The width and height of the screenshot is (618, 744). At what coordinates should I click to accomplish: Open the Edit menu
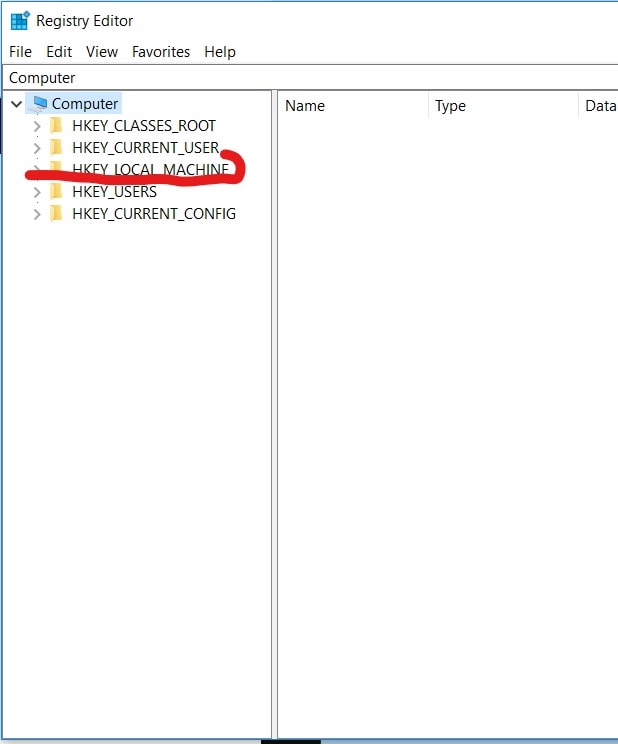click(59, 52)
